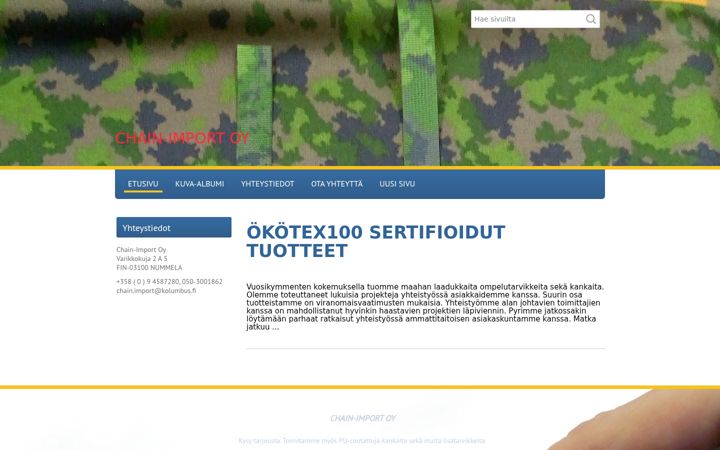Select the UUSI SIVU menu item
This screenshot has width=720, height=450.
click(x=397, y=184)
